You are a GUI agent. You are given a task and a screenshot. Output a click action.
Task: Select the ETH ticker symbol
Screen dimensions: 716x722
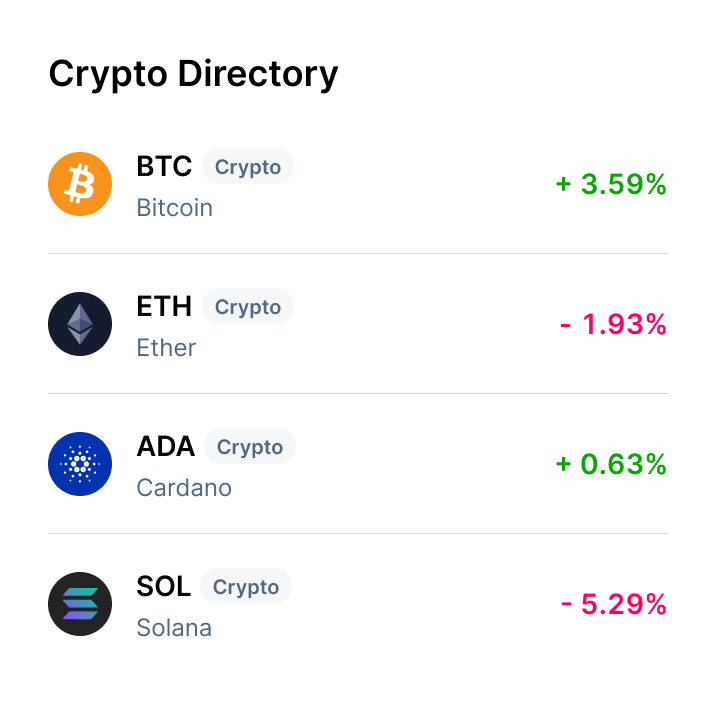[x=164, y=306]
